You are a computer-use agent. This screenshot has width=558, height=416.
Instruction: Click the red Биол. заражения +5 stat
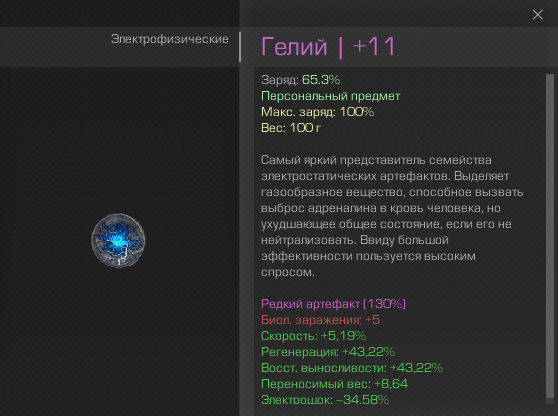[320, 320]
